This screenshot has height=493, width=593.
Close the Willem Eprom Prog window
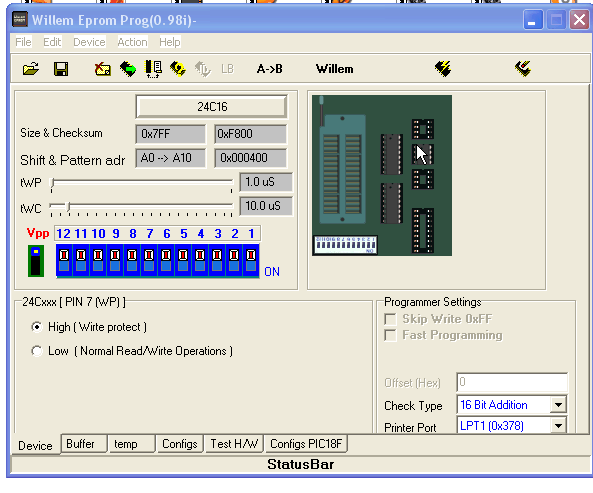pos(579,19)
